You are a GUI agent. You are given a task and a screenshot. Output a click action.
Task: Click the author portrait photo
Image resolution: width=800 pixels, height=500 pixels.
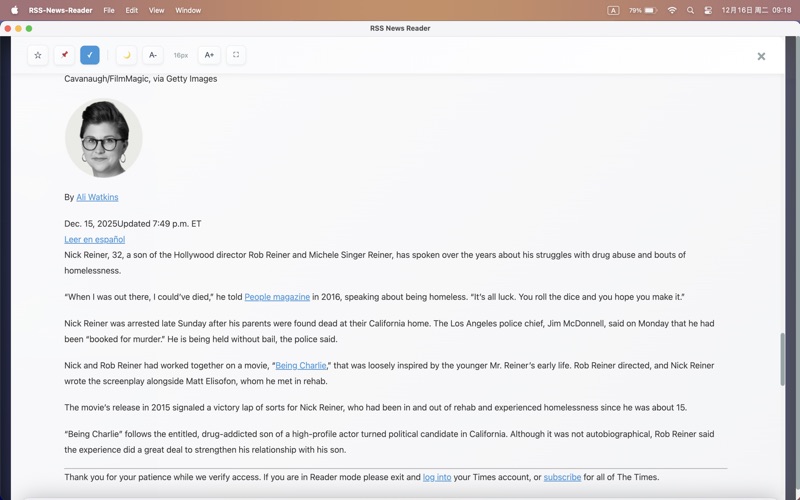[104, 138]
